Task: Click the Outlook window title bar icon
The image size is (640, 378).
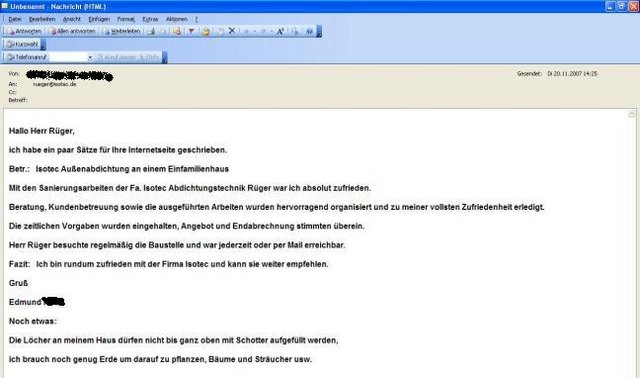Action: point(5,6)
